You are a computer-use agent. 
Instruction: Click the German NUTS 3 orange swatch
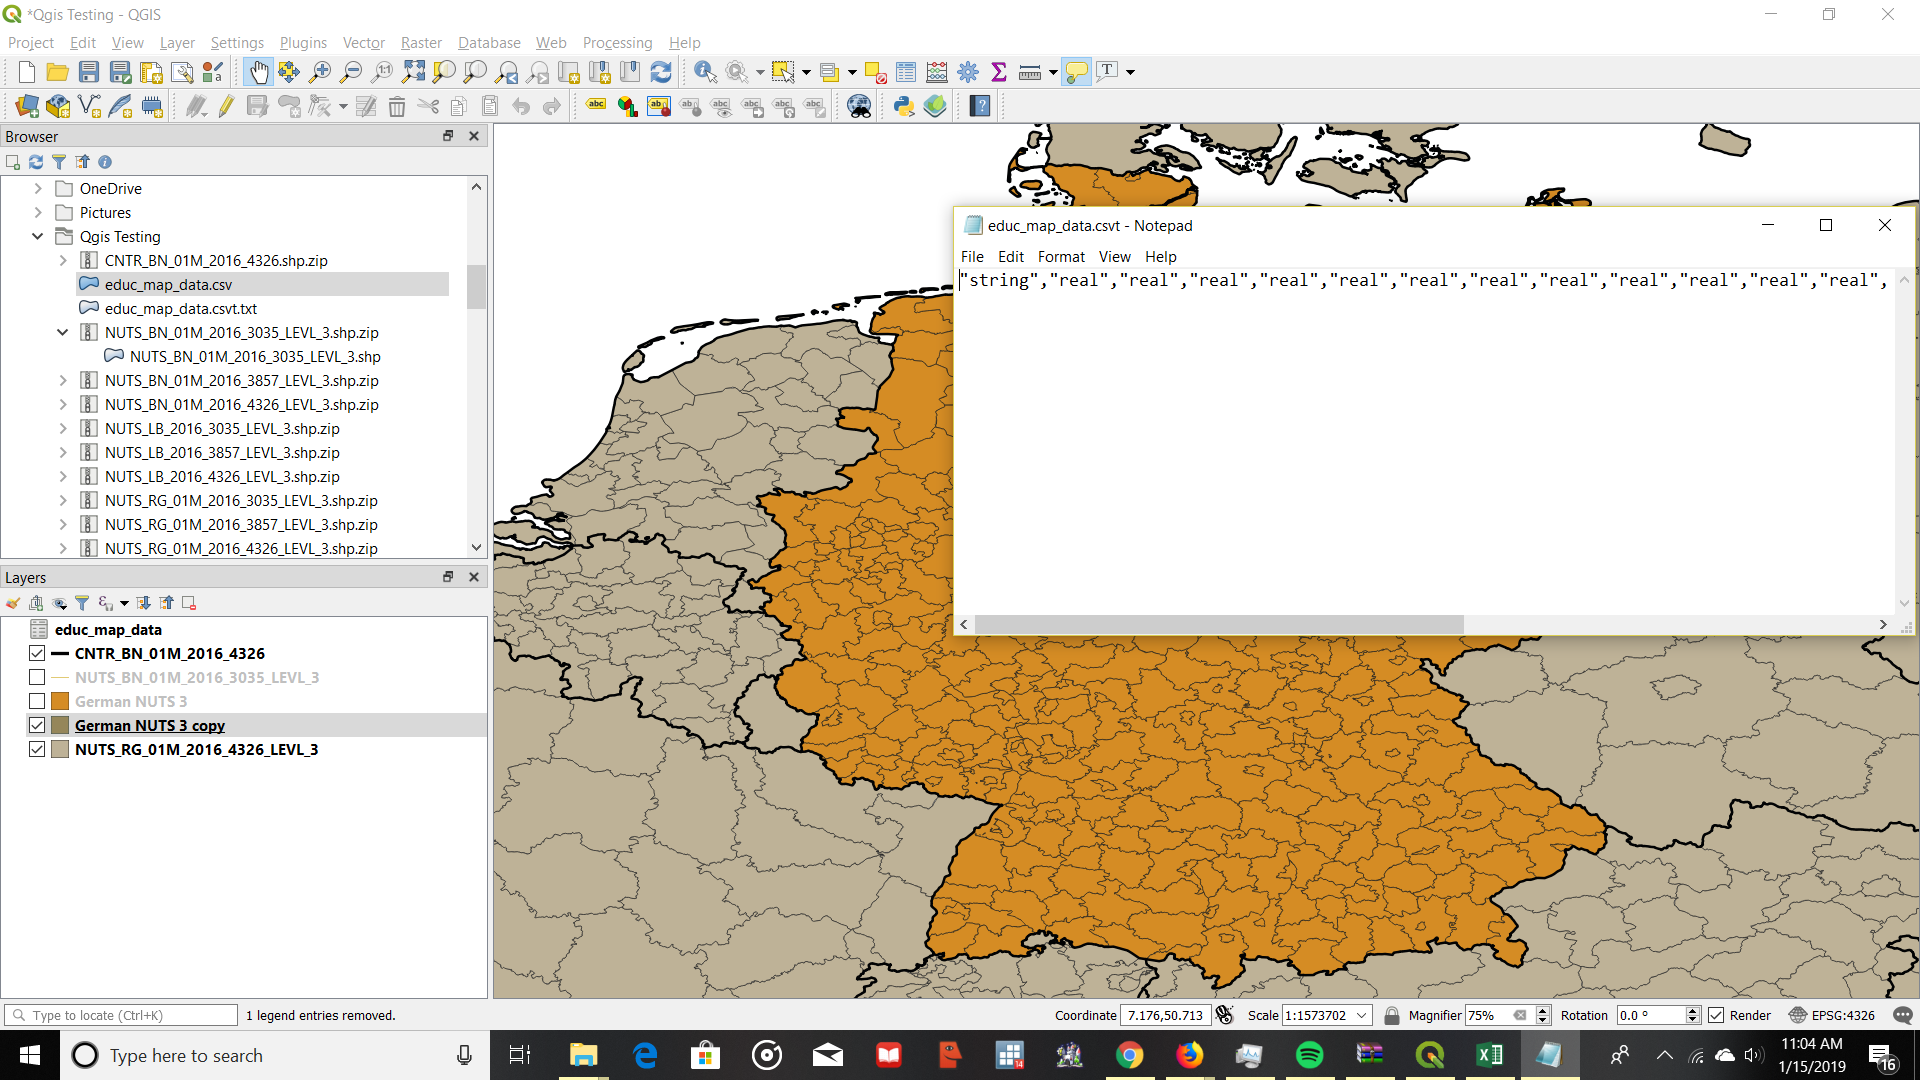(60, 701)
